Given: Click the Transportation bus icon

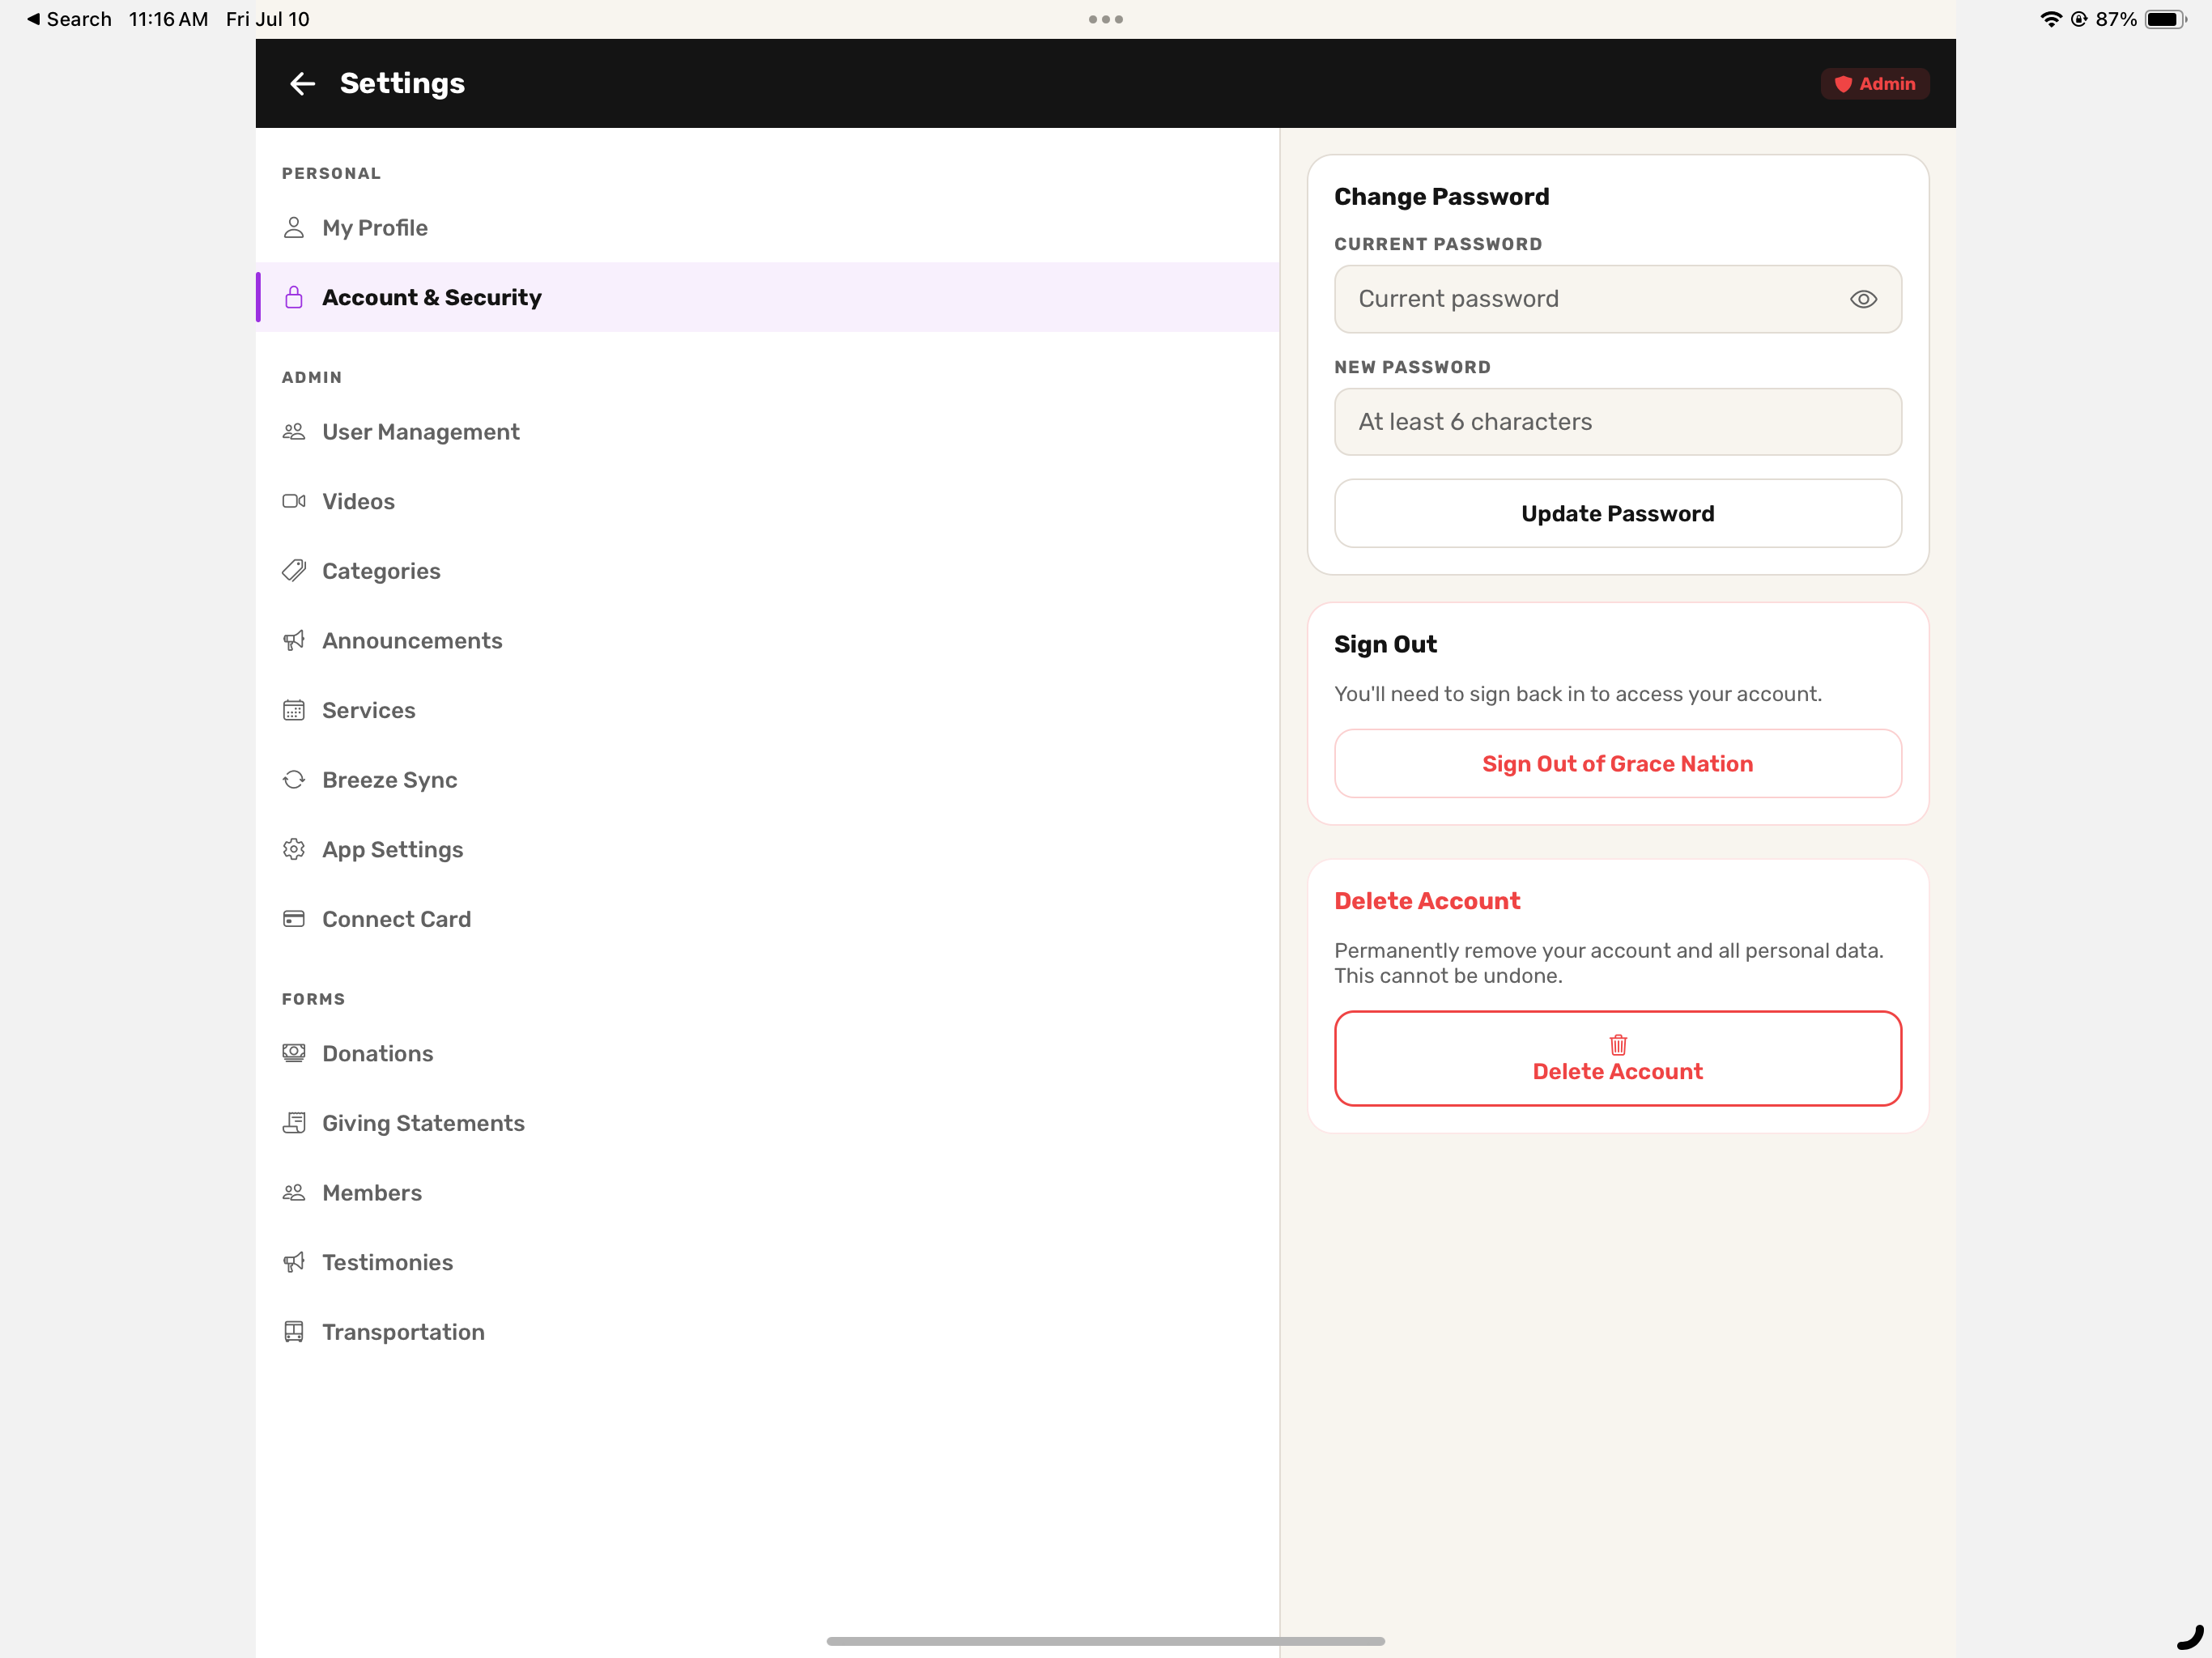Looking at the screenshot, I should click(293, 1332).
